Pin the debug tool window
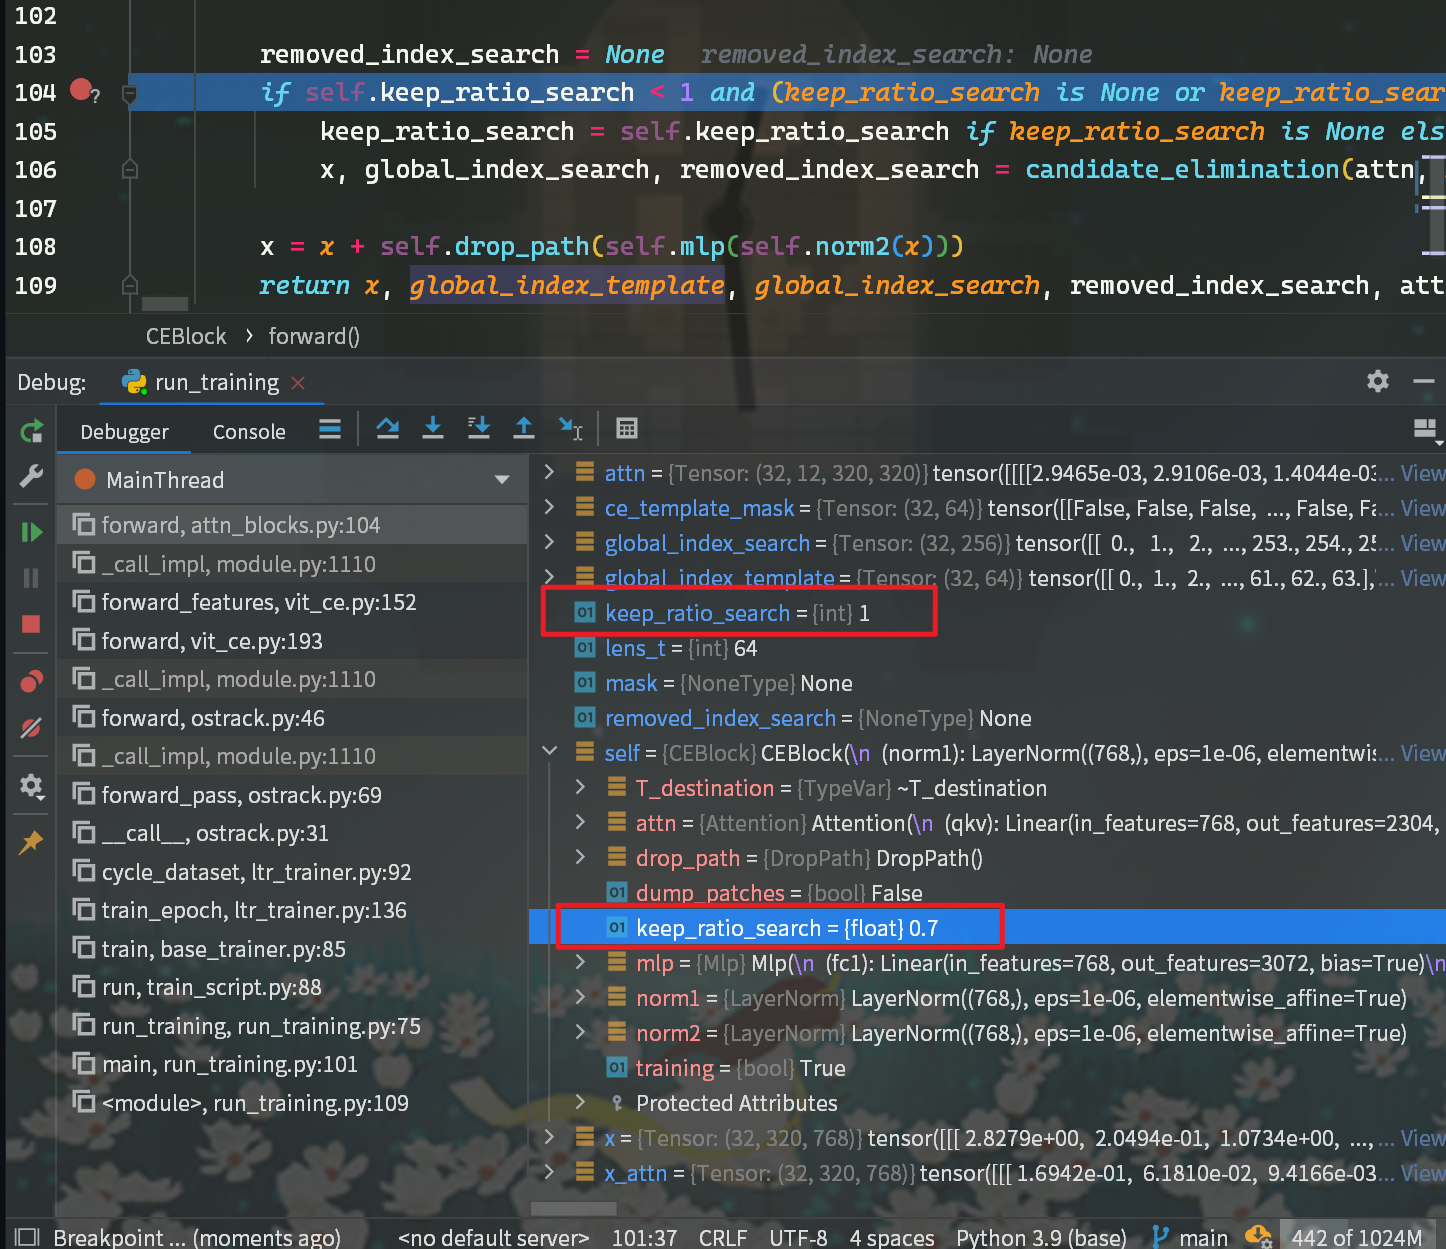The height and width of the screenshot is (1249, 1446). pos(31,842)
